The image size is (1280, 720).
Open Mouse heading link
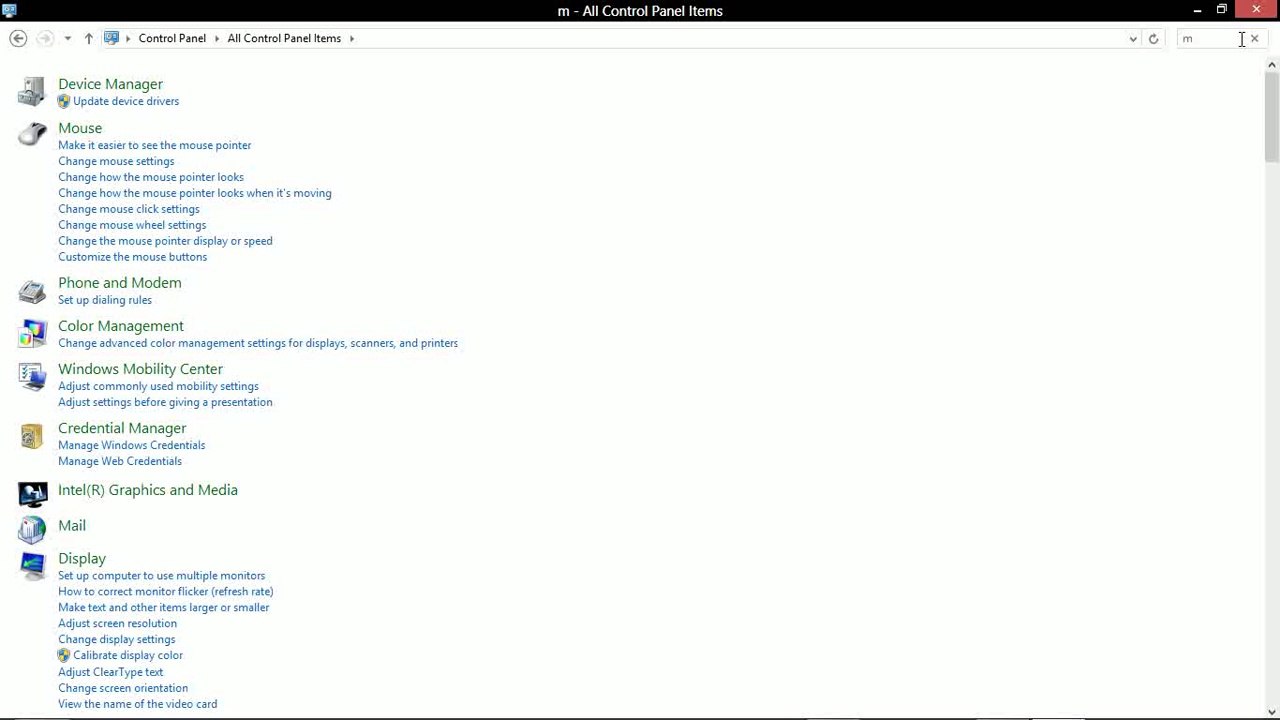tap(80, 128)
